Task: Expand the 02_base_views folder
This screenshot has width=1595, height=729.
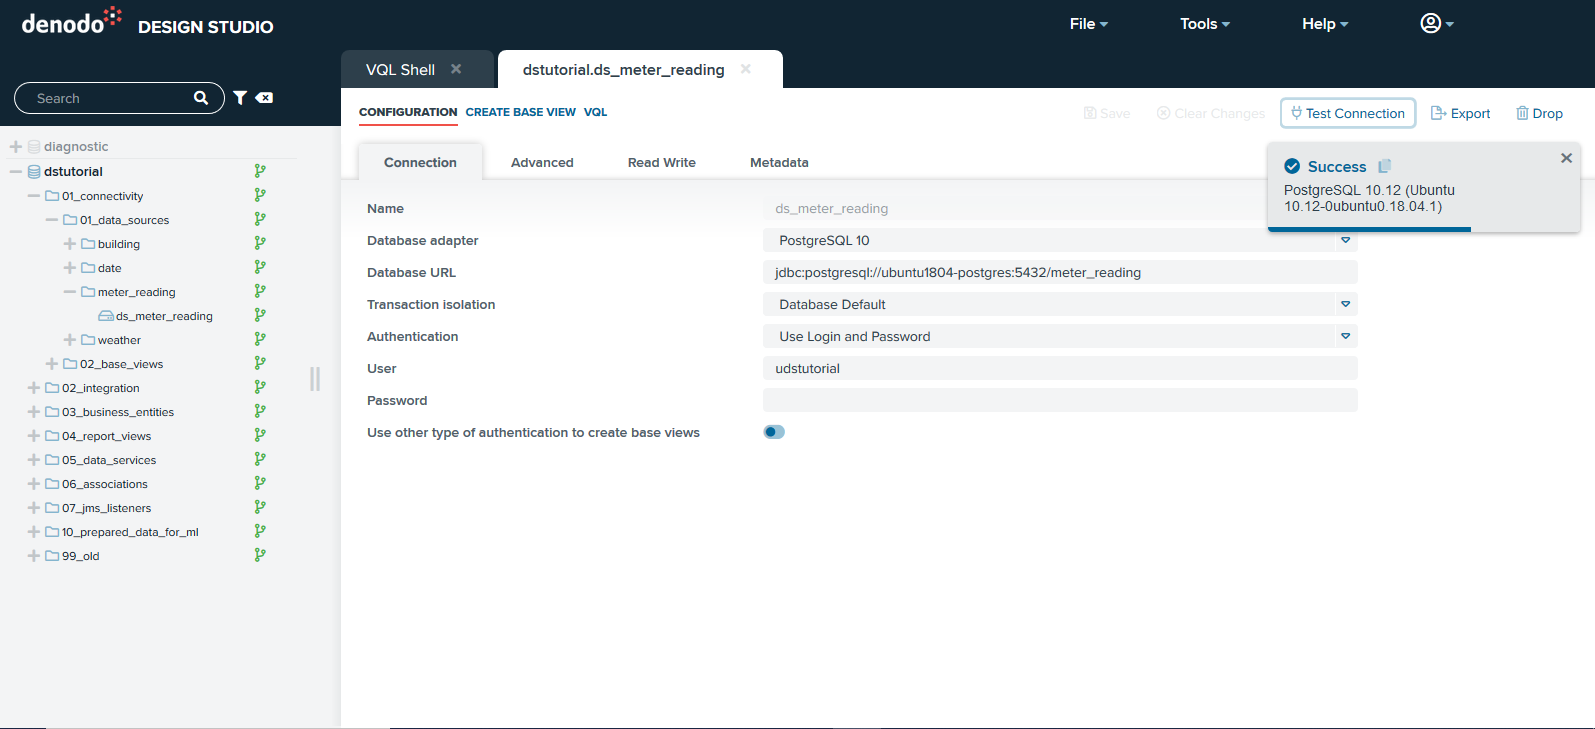Action: (x=52, y=364)
